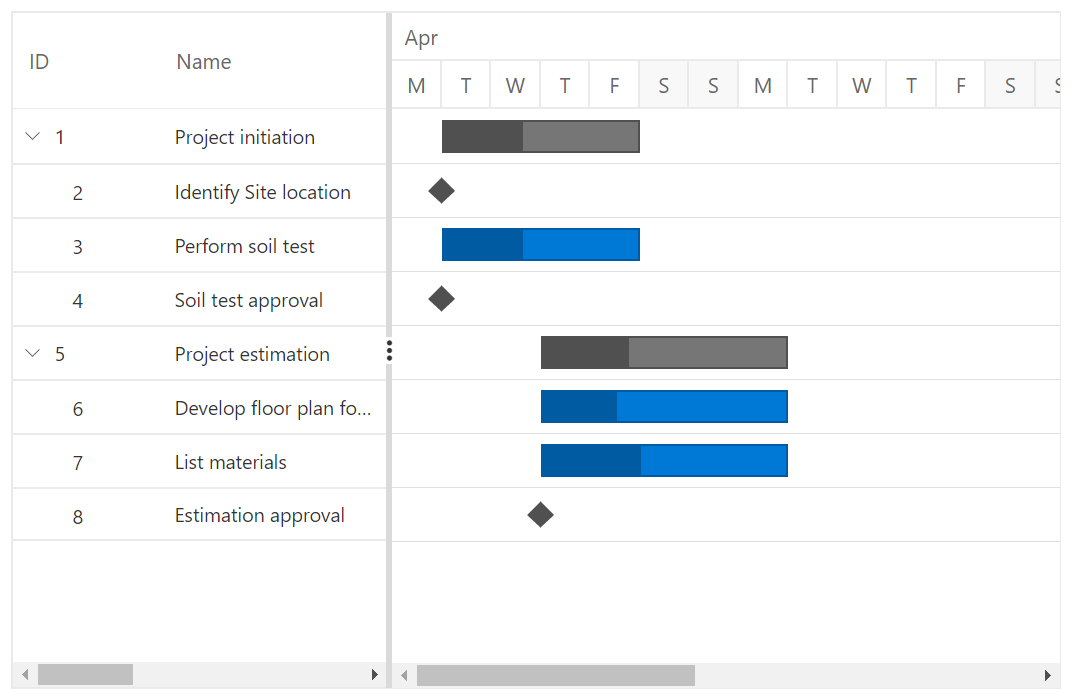
Task: Click the Apr month header in timeline
Action: click(x=420, y=37)
